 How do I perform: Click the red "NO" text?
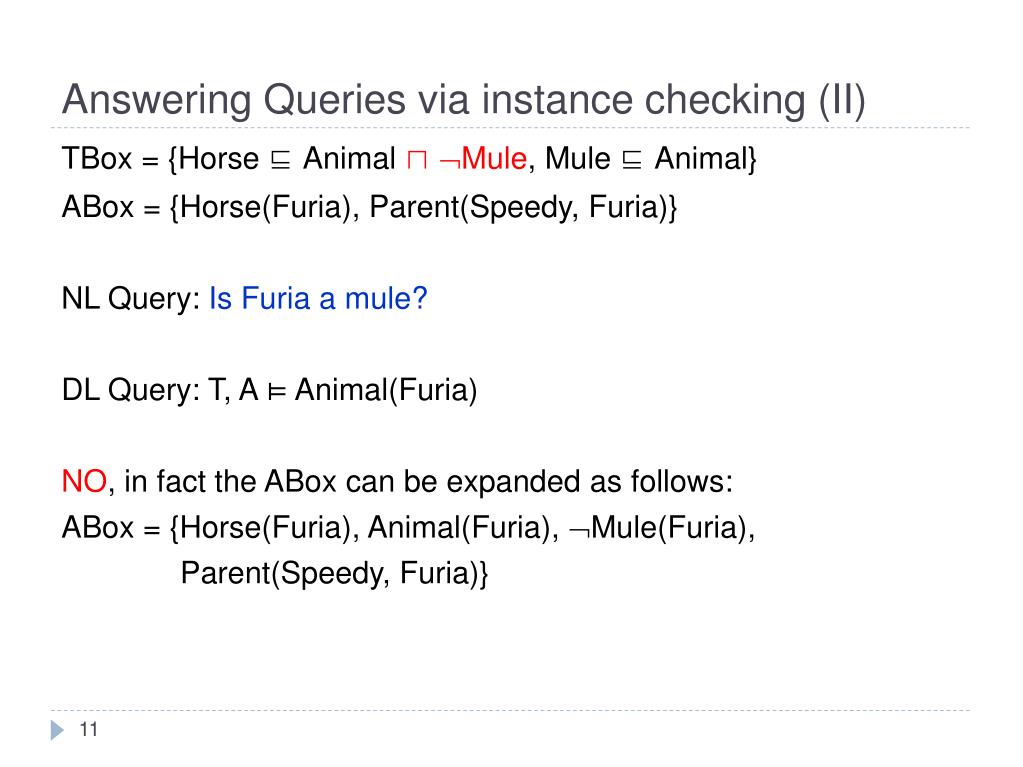click(x=84, y=481)
